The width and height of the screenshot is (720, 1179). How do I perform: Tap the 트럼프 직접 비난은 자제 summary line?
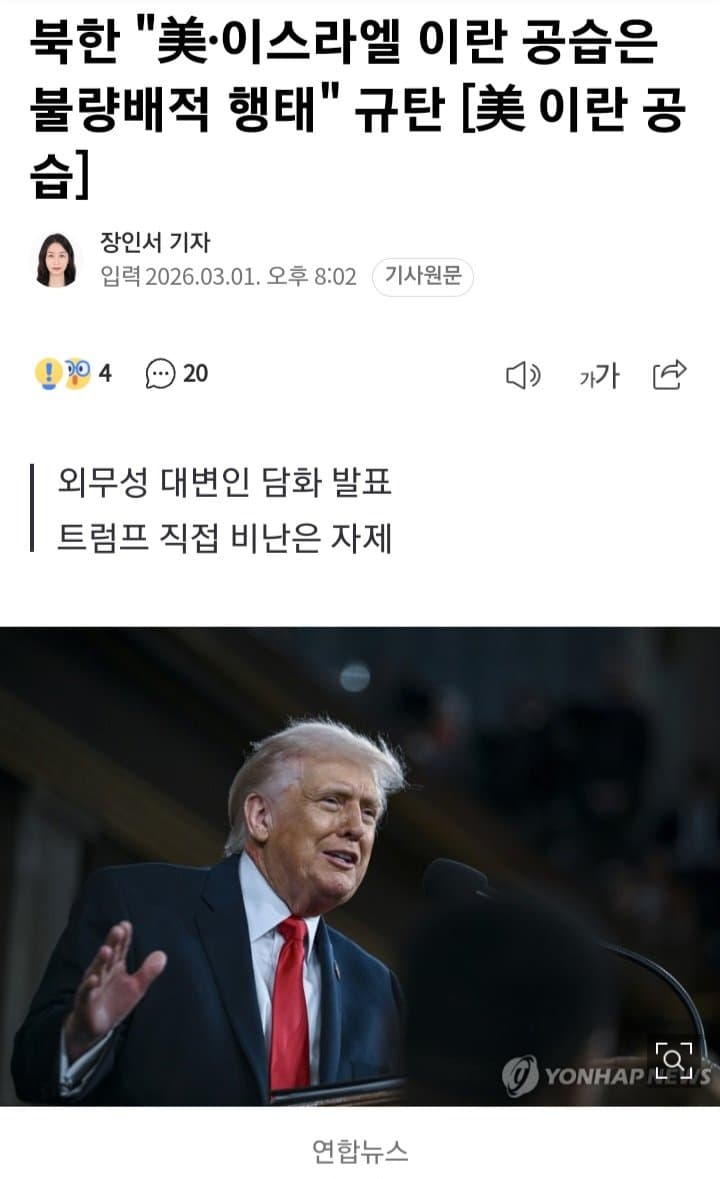click(x=225, y=538)
